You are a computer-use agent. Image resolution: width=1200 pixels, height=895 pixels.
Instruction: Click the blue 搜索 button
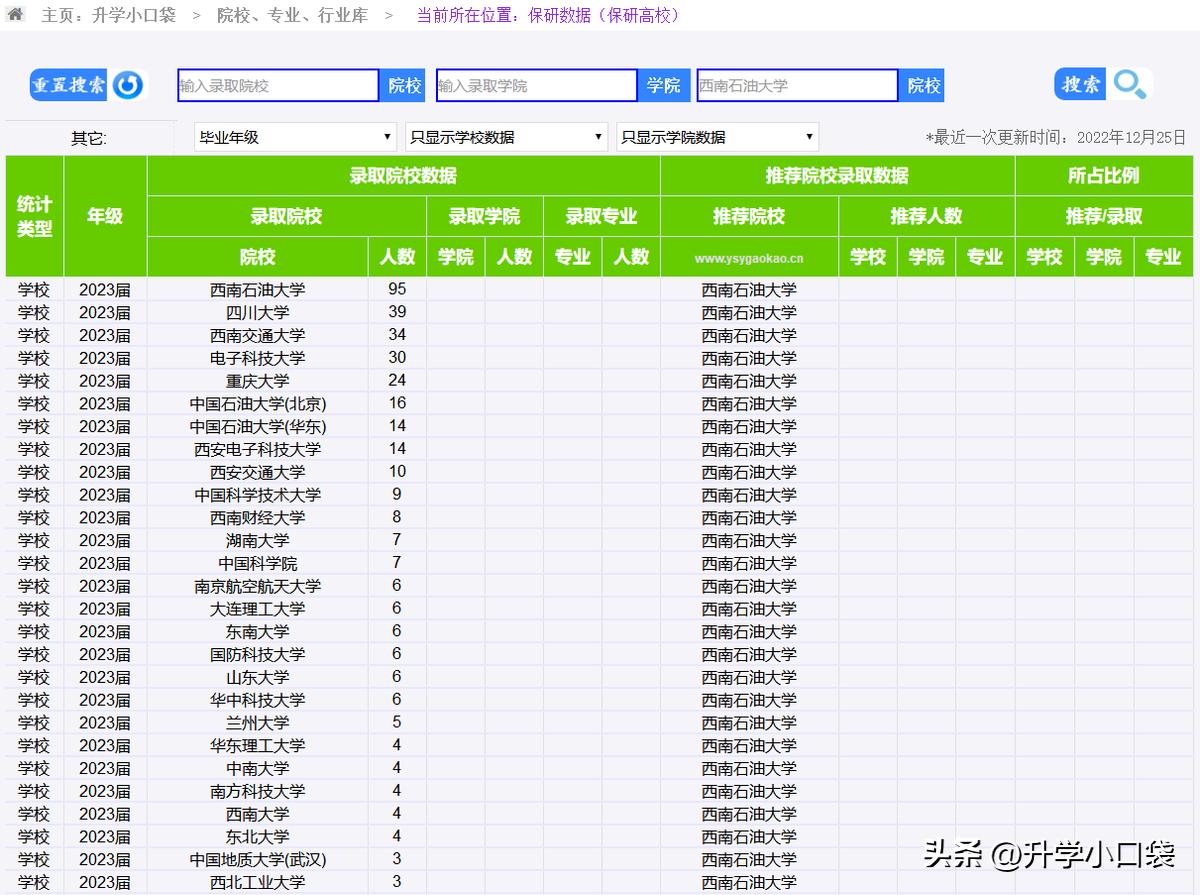point(1079,85)
